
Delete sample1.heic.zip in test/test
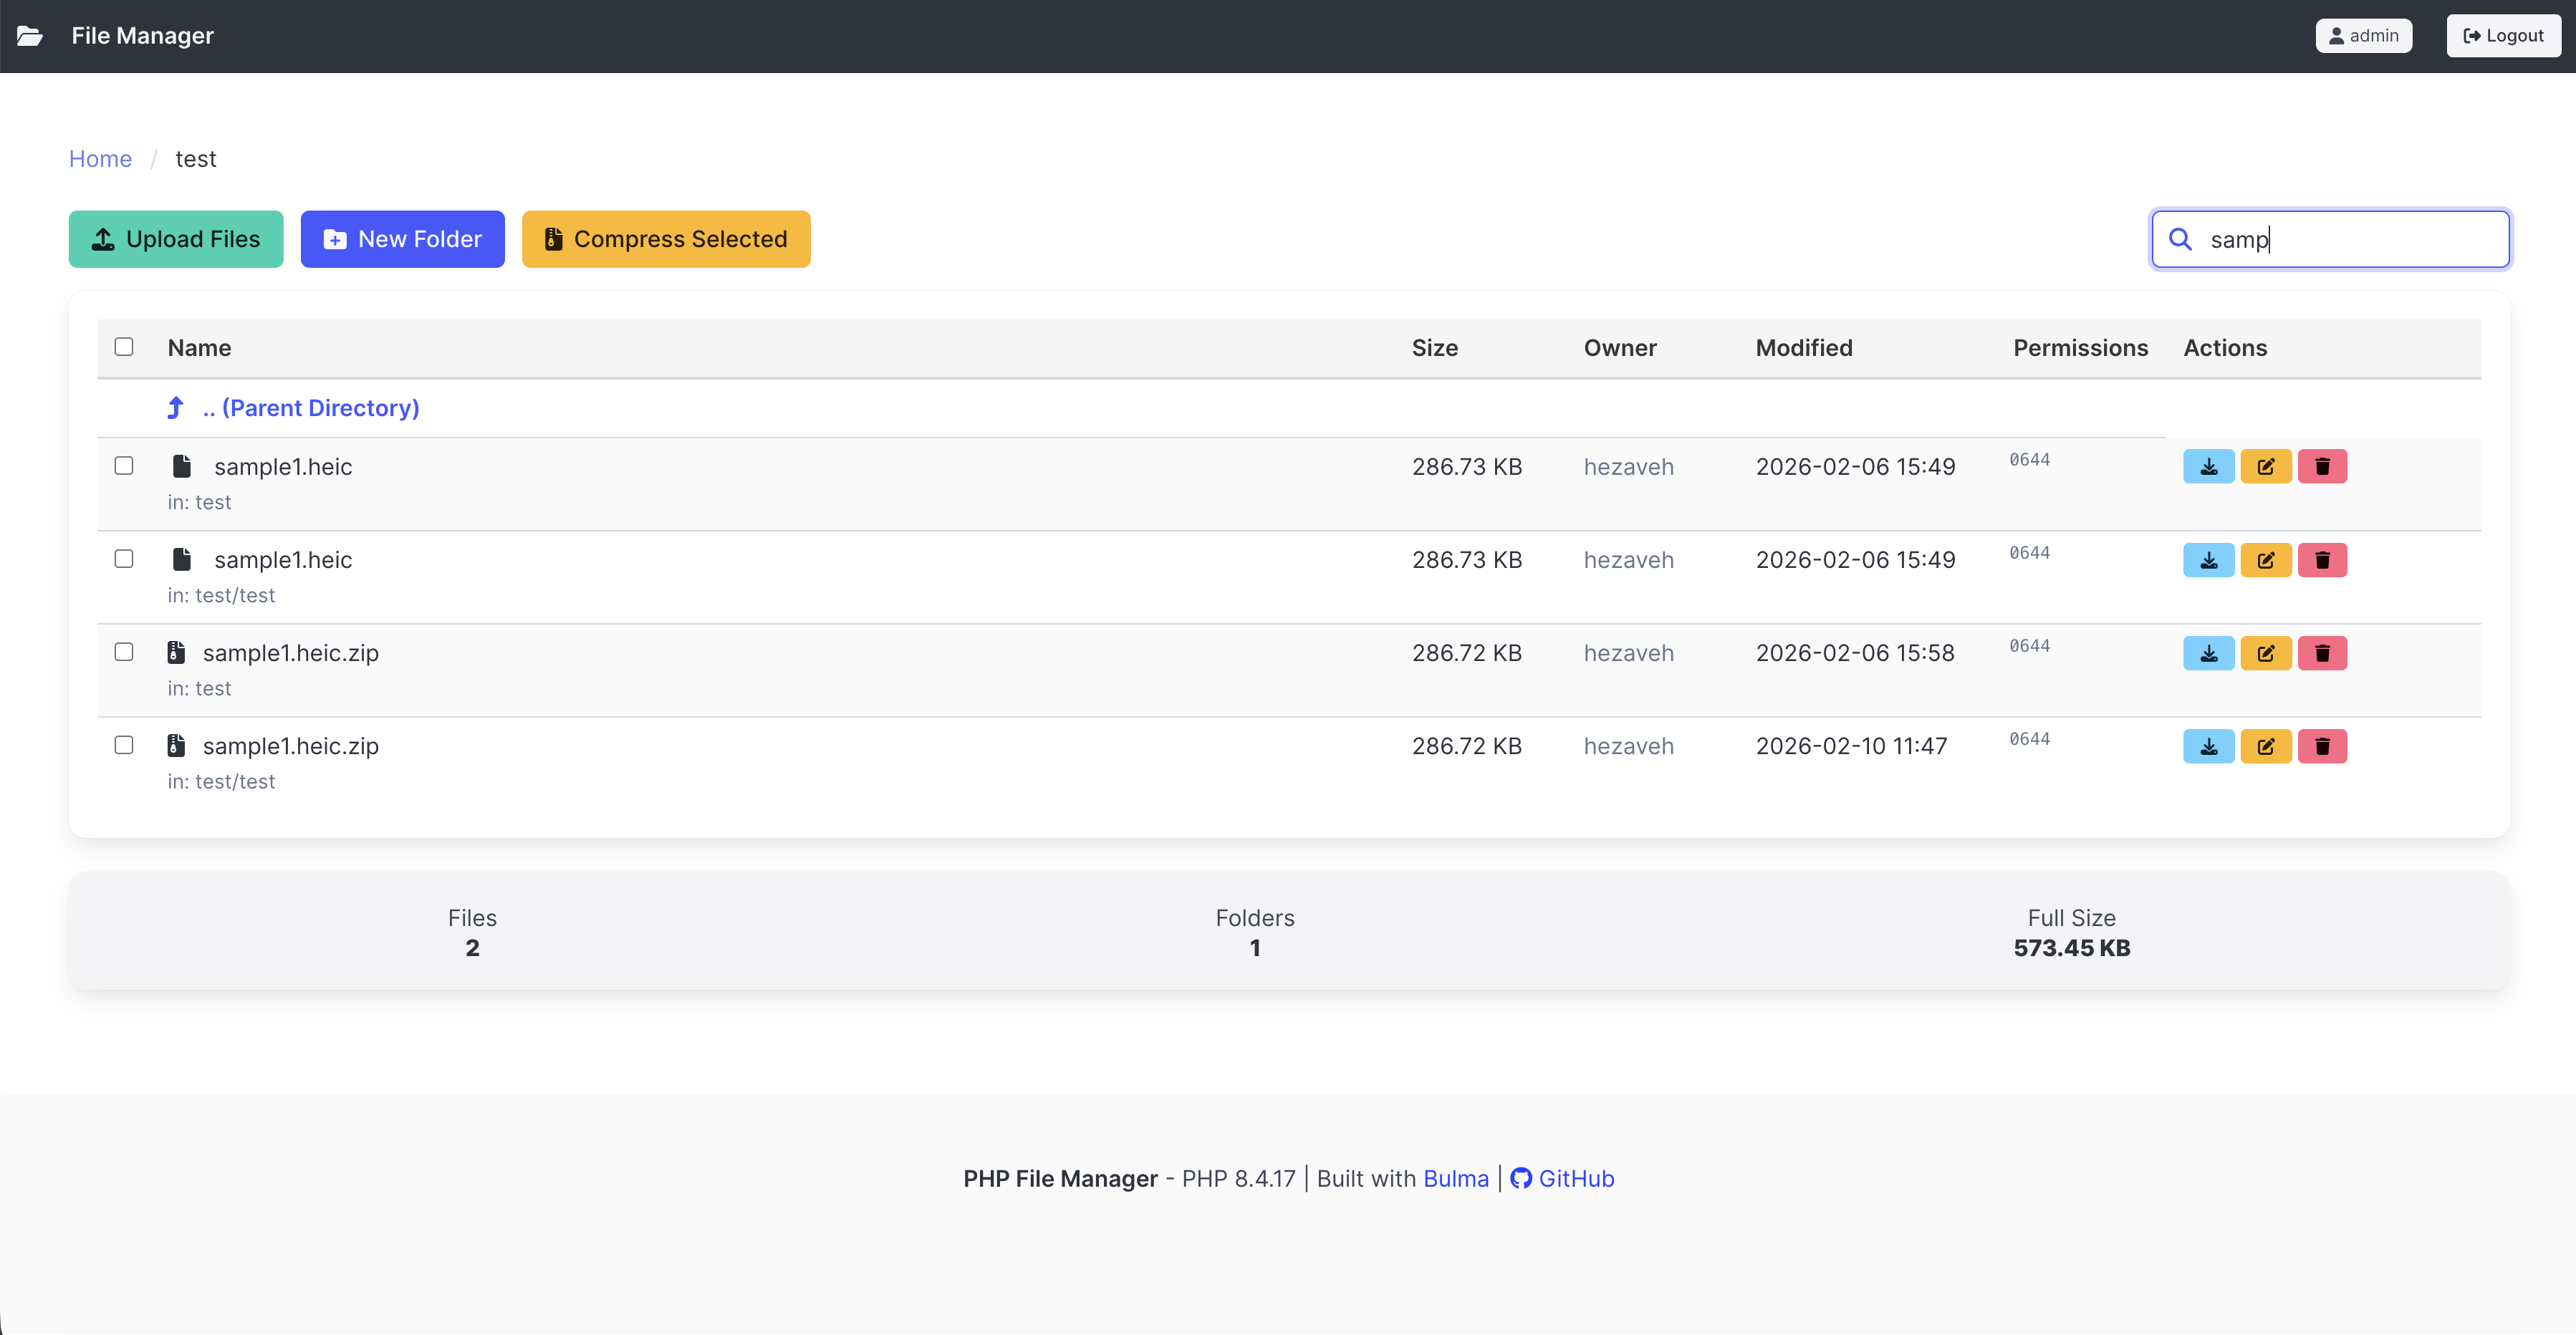[x=2322, y=746]
